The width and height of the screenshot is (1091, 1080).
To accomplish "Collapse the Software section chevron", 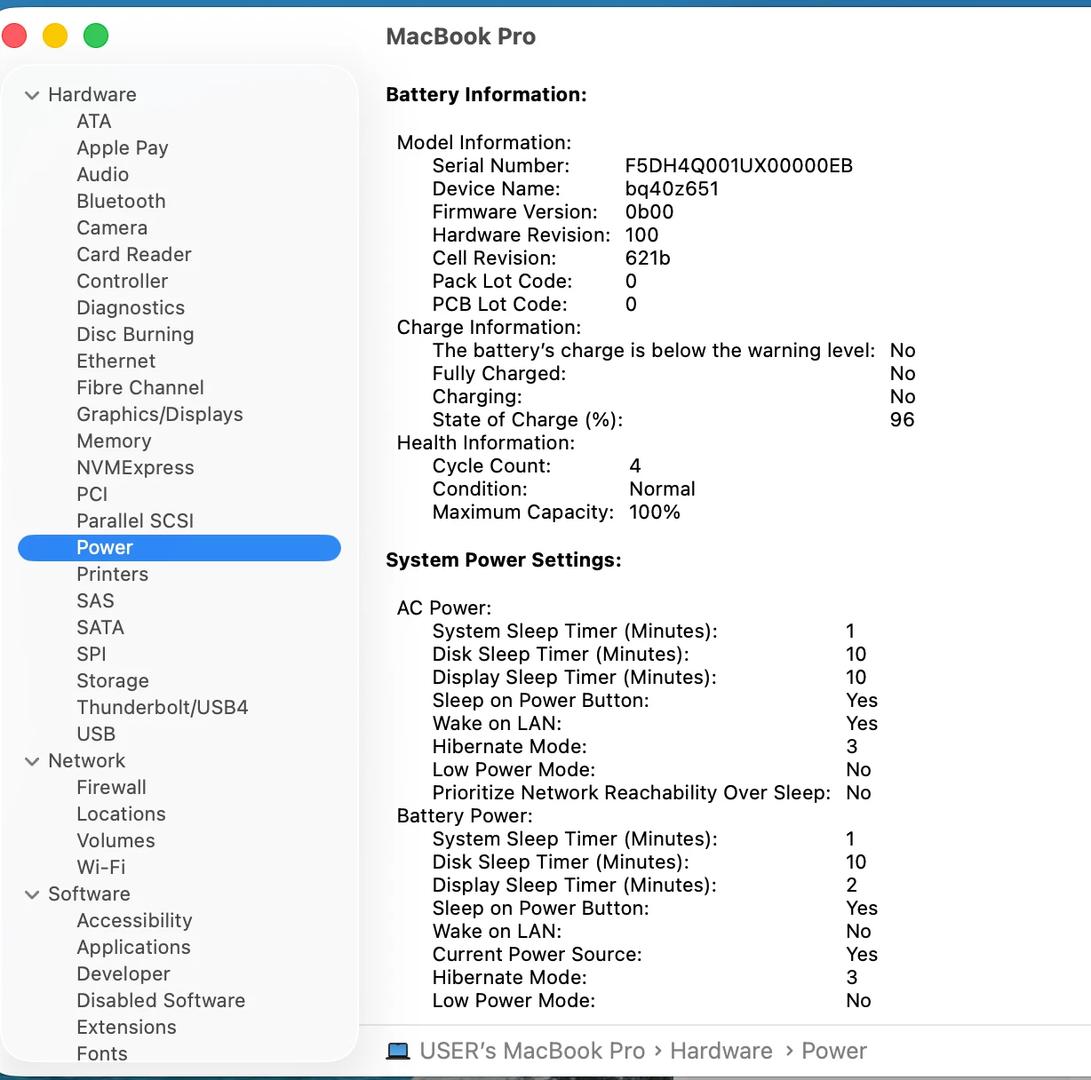I will [32, 894].
